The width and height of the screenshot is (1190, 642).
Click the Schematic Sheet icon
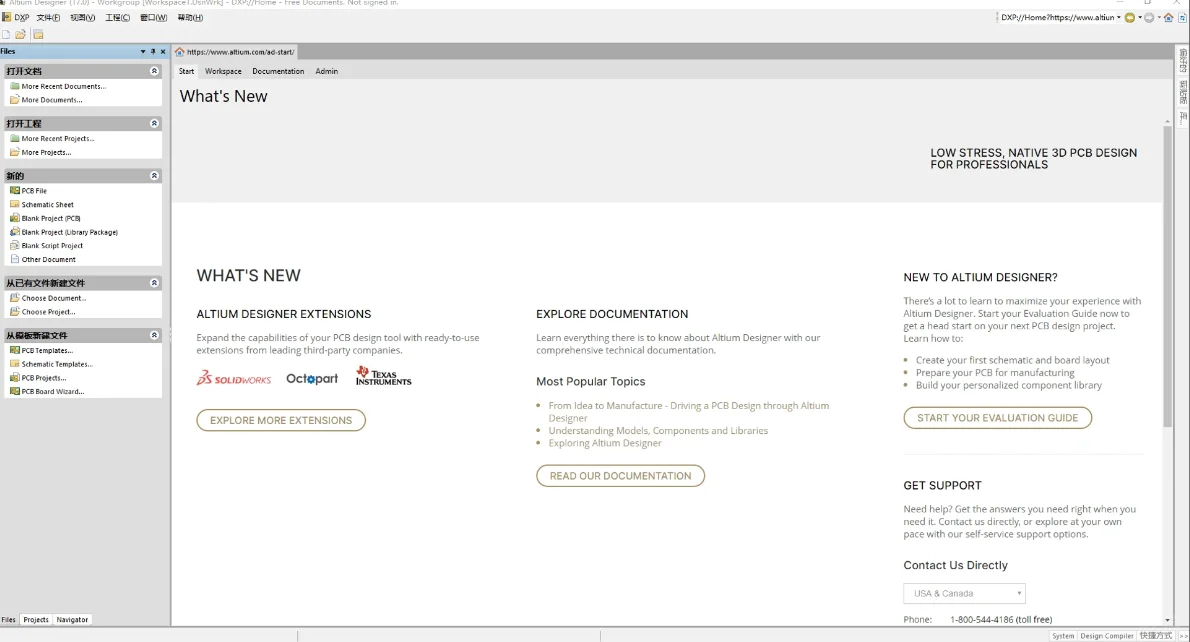pos(14,204)
